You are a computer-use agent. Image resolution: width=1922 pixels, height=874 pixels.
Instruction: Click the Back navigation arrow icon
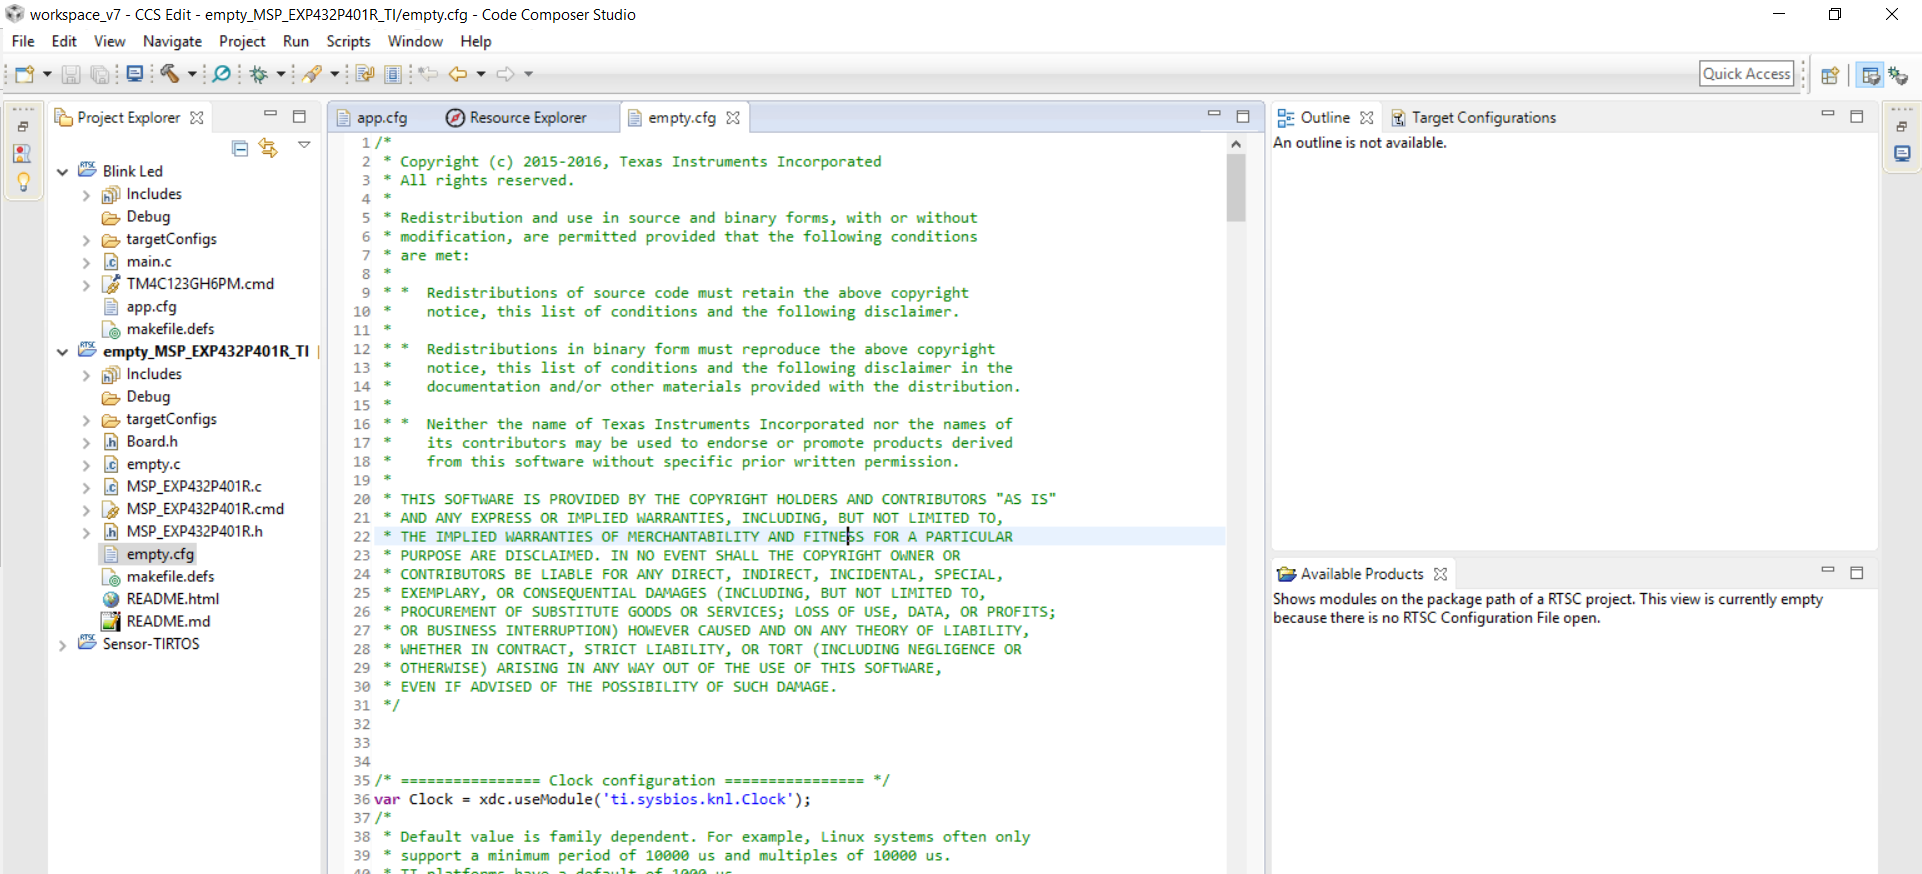pyautogui.click(x=458, y=74)
